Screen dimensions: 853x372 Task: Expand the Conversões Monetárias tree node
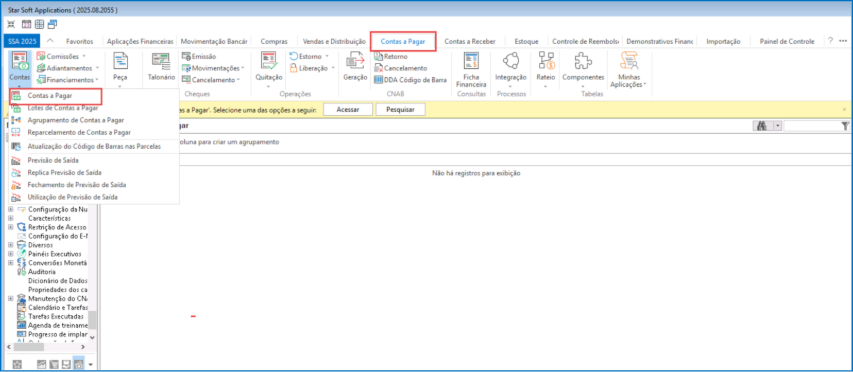click(x=11, y=262)
